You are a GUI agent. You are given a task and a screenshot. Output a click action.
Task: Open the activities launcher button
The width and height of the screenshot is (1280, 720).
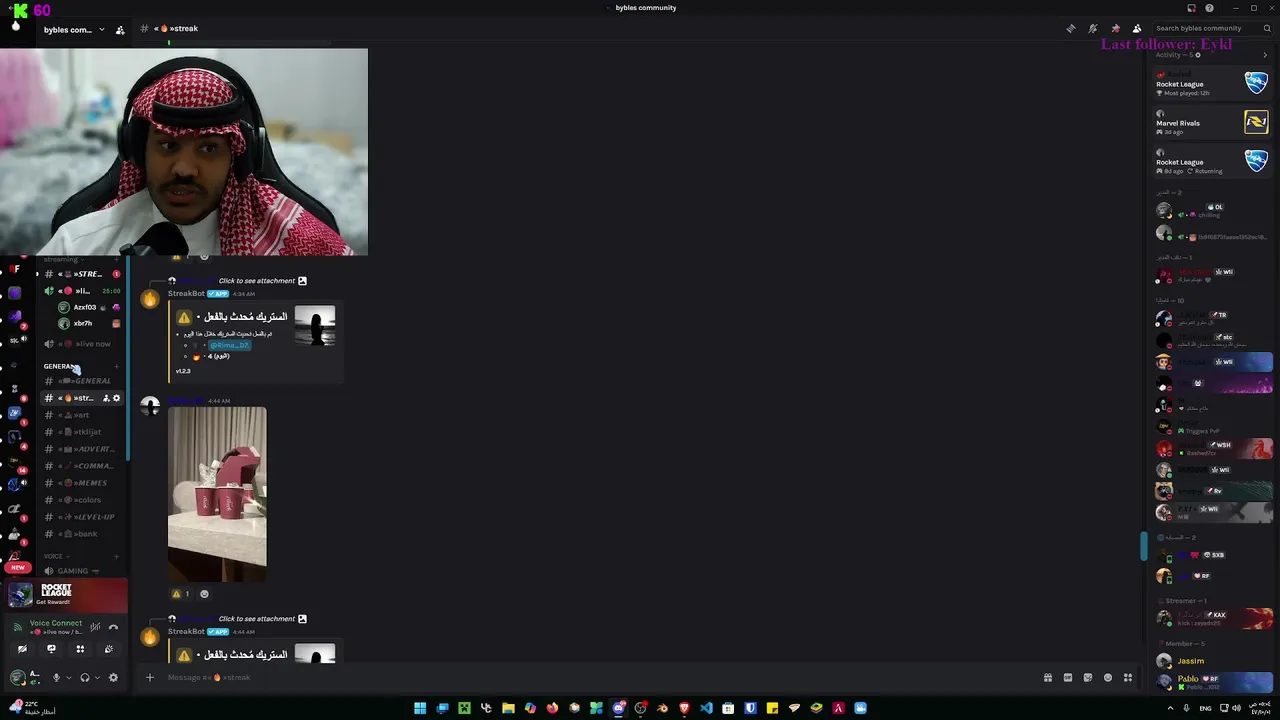(x=80, y=649)
